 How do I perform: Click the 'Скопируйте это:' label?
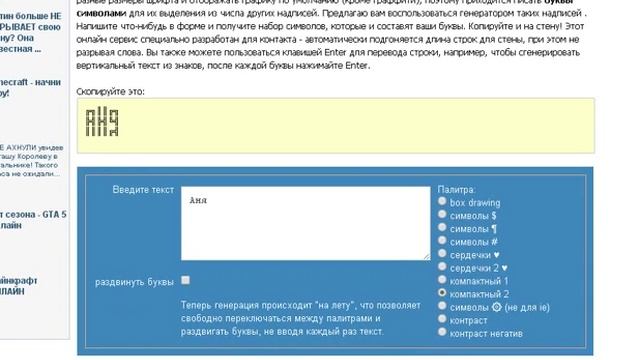pos(110,92)
